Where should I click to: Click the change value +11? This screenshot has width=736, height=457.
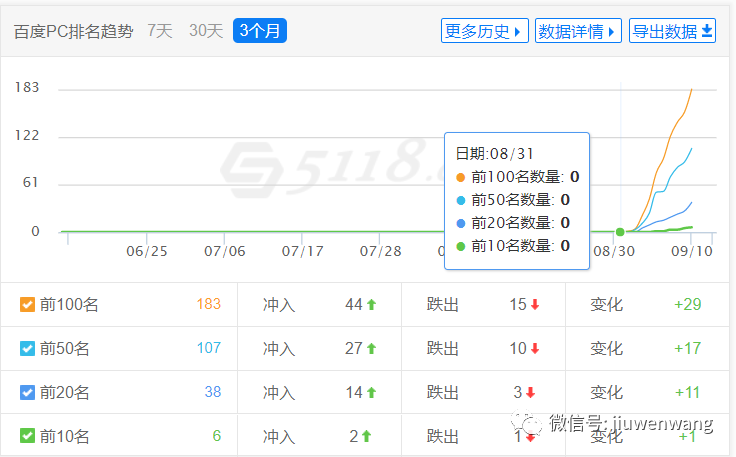click(688, 392)
